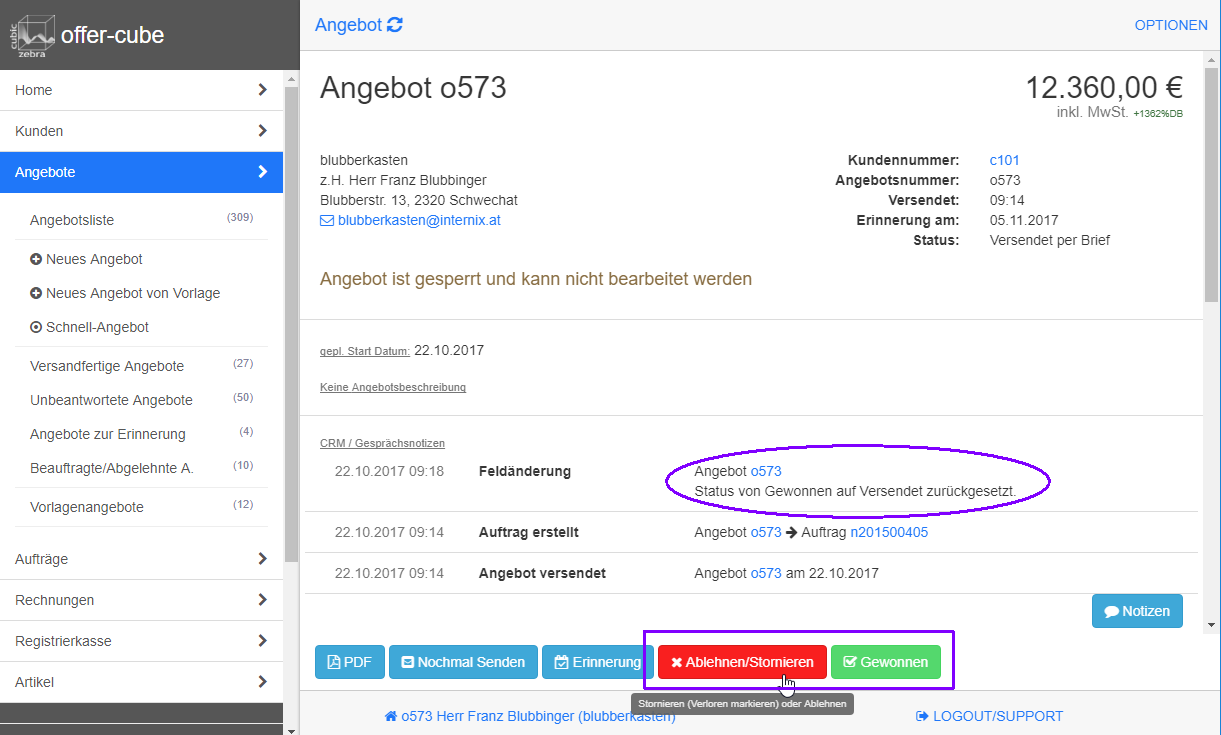Click the target icon of Schnell-Angebot
1221x735 pixels.
[36, 327]
